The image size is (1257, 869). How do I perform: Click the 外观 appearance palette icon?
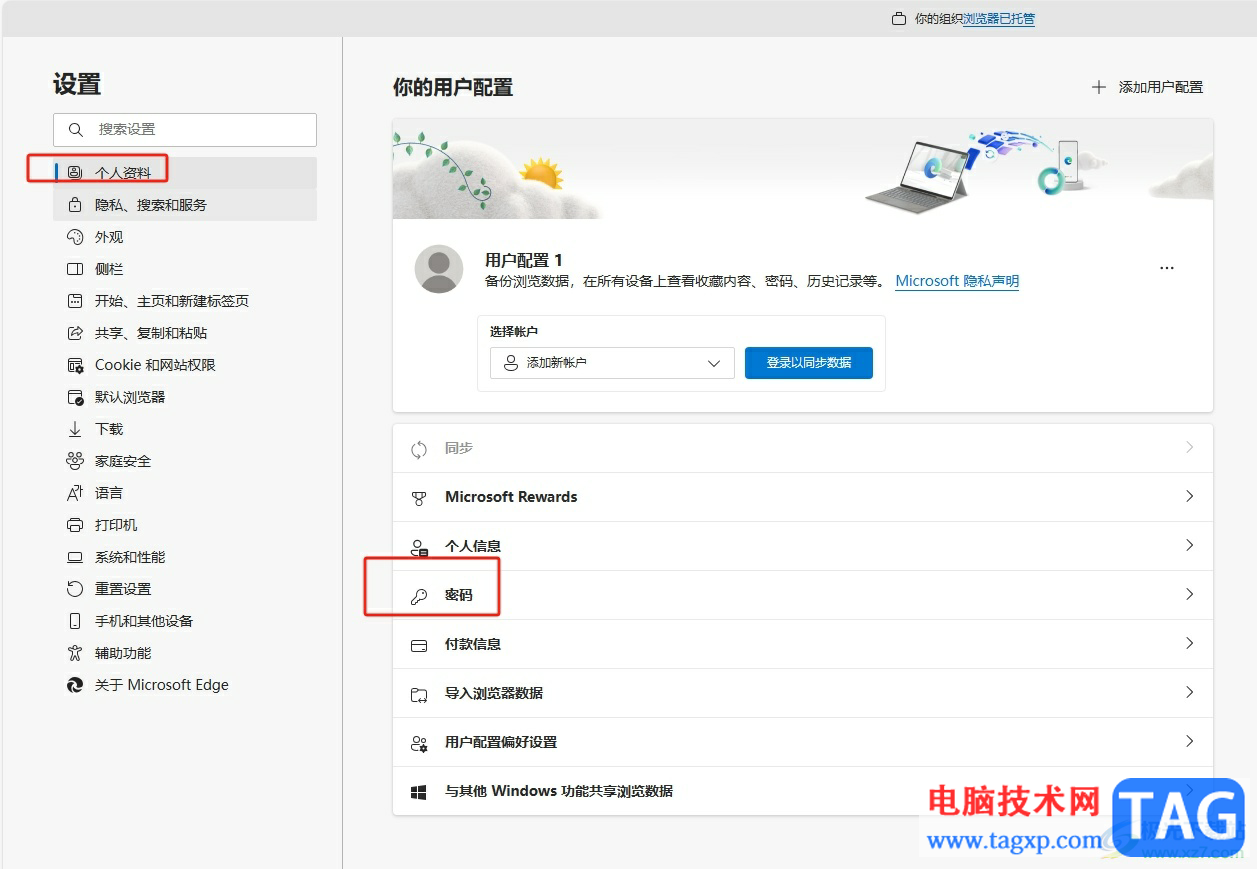[x=75, y=237]
